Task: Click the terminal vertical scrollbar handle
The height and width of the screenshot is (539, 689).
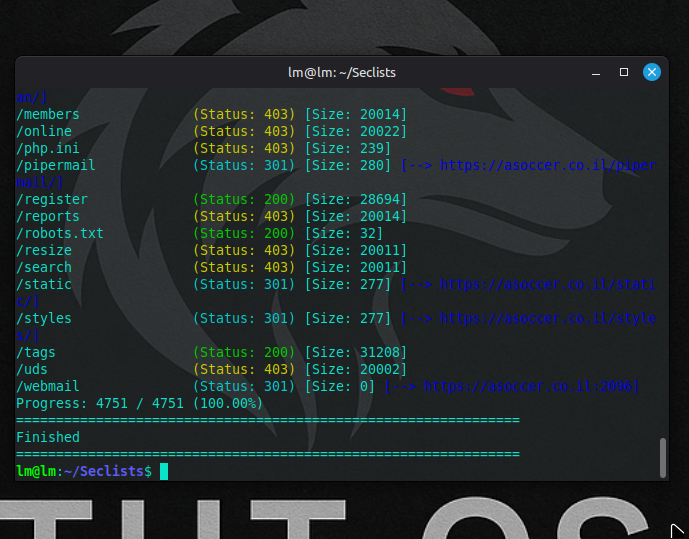Action: [663, 457]
